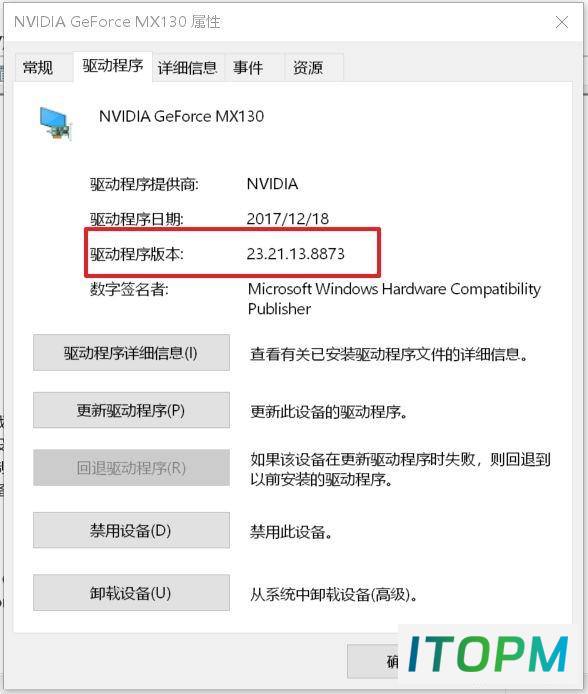Disable the device with 禁用设备(D)

pos(131,530)
